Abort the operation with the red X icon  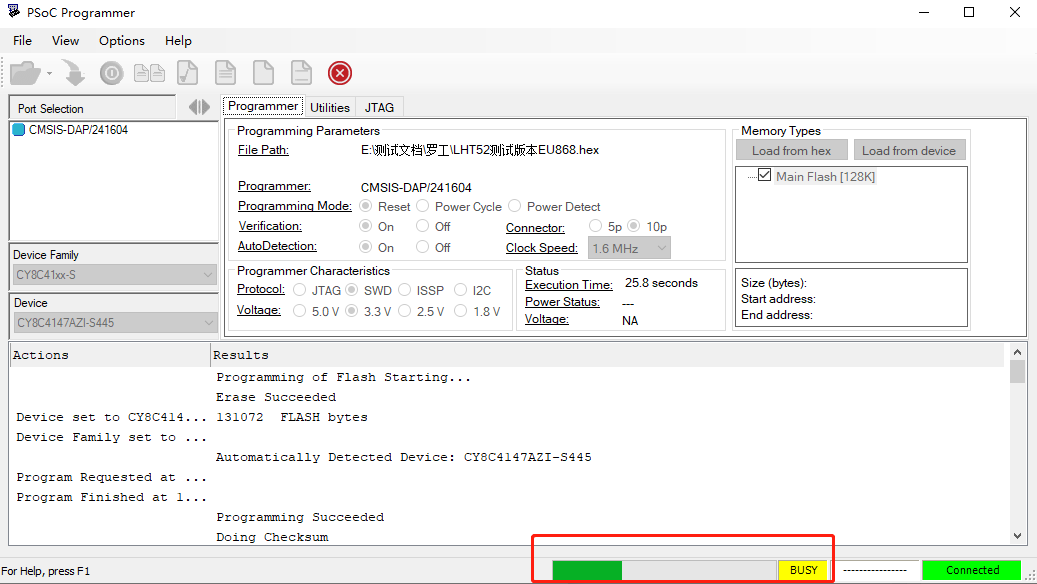coord(340,73)
